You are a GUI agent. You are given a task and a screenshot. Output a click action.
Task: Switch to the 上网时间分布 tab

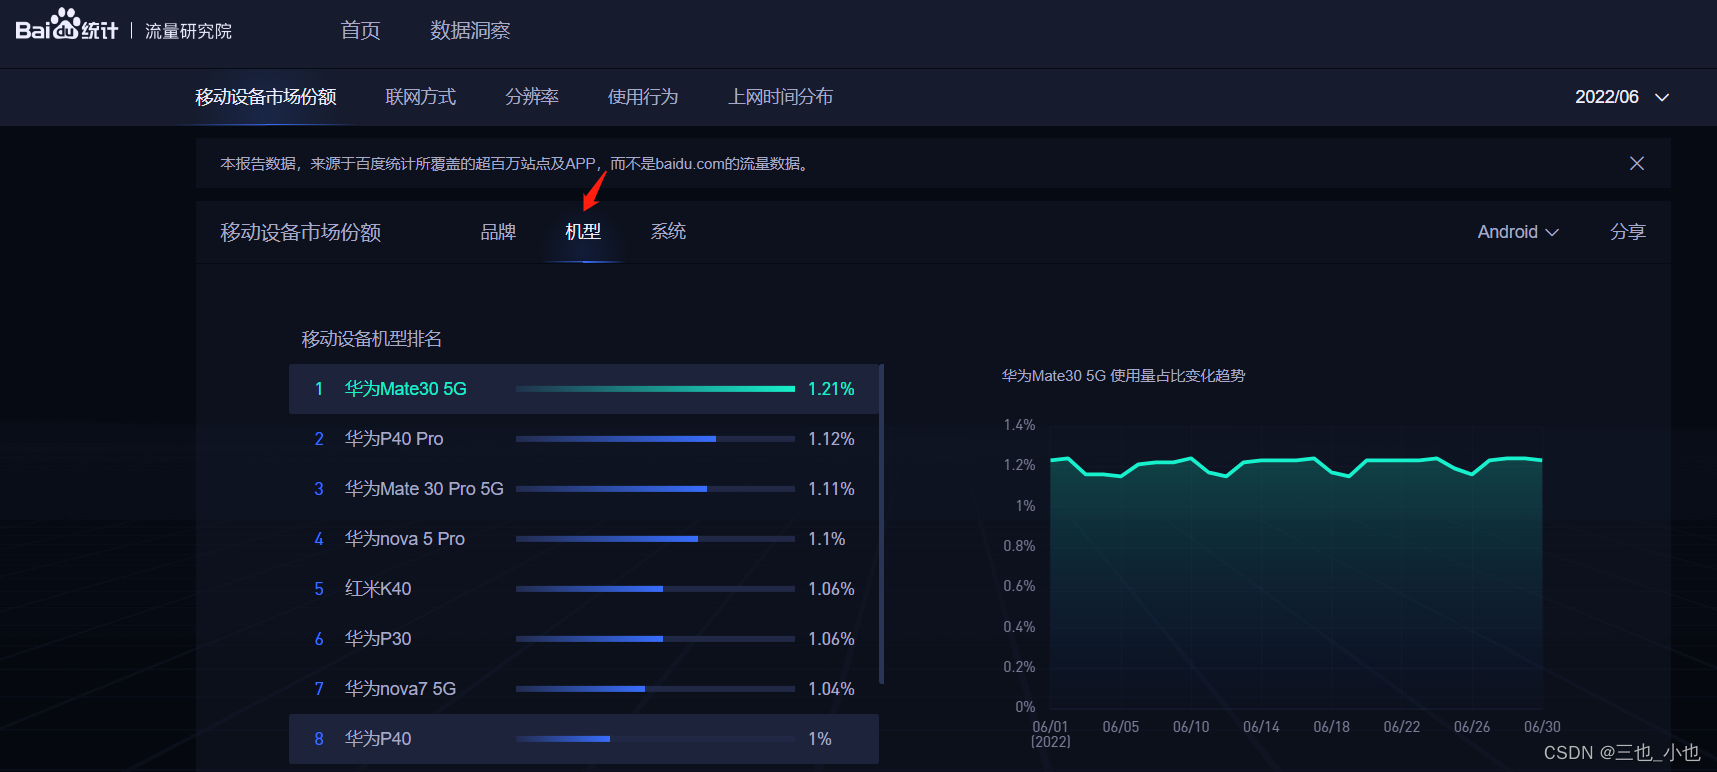pos(780,97)
